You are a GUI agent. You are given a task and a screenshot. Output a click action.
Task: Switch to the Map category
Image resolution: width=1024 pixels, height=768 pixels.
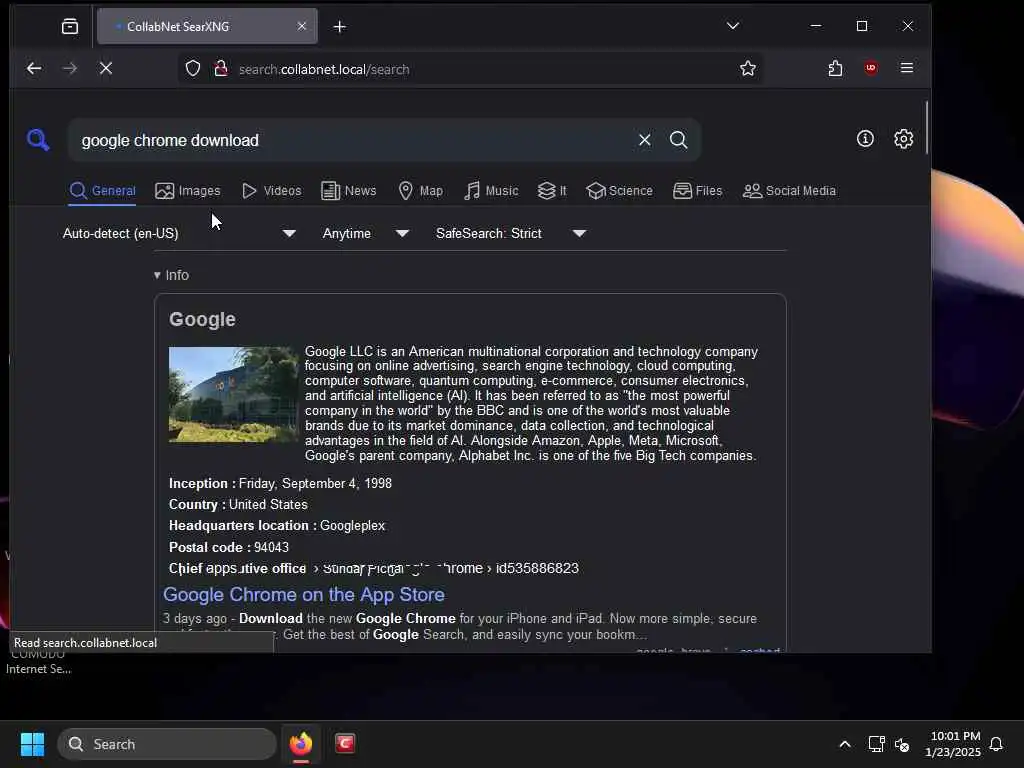(421, 191)
